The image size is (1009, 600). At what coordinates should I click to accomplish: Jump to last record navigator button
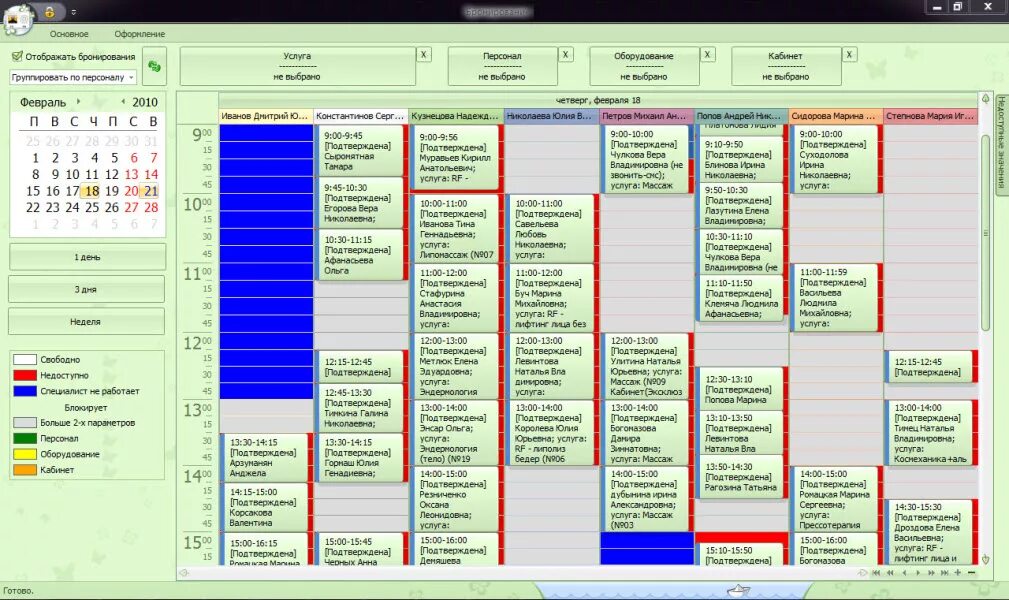pyautogui.click(x=945, y=572)
